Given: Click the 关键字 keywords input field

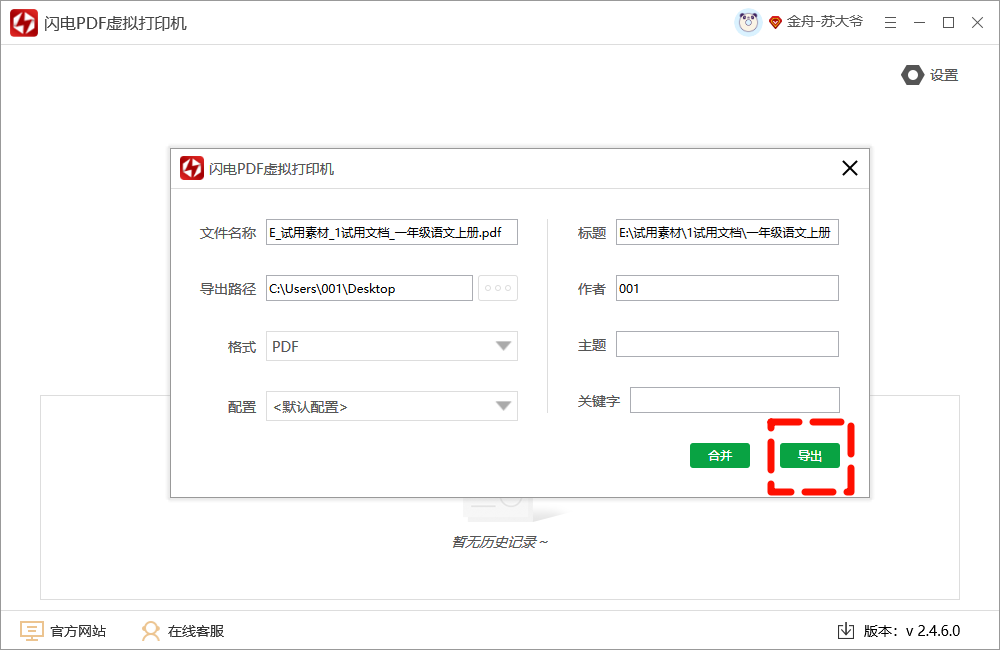Looking at the screenshot, I should coord(735,400).
